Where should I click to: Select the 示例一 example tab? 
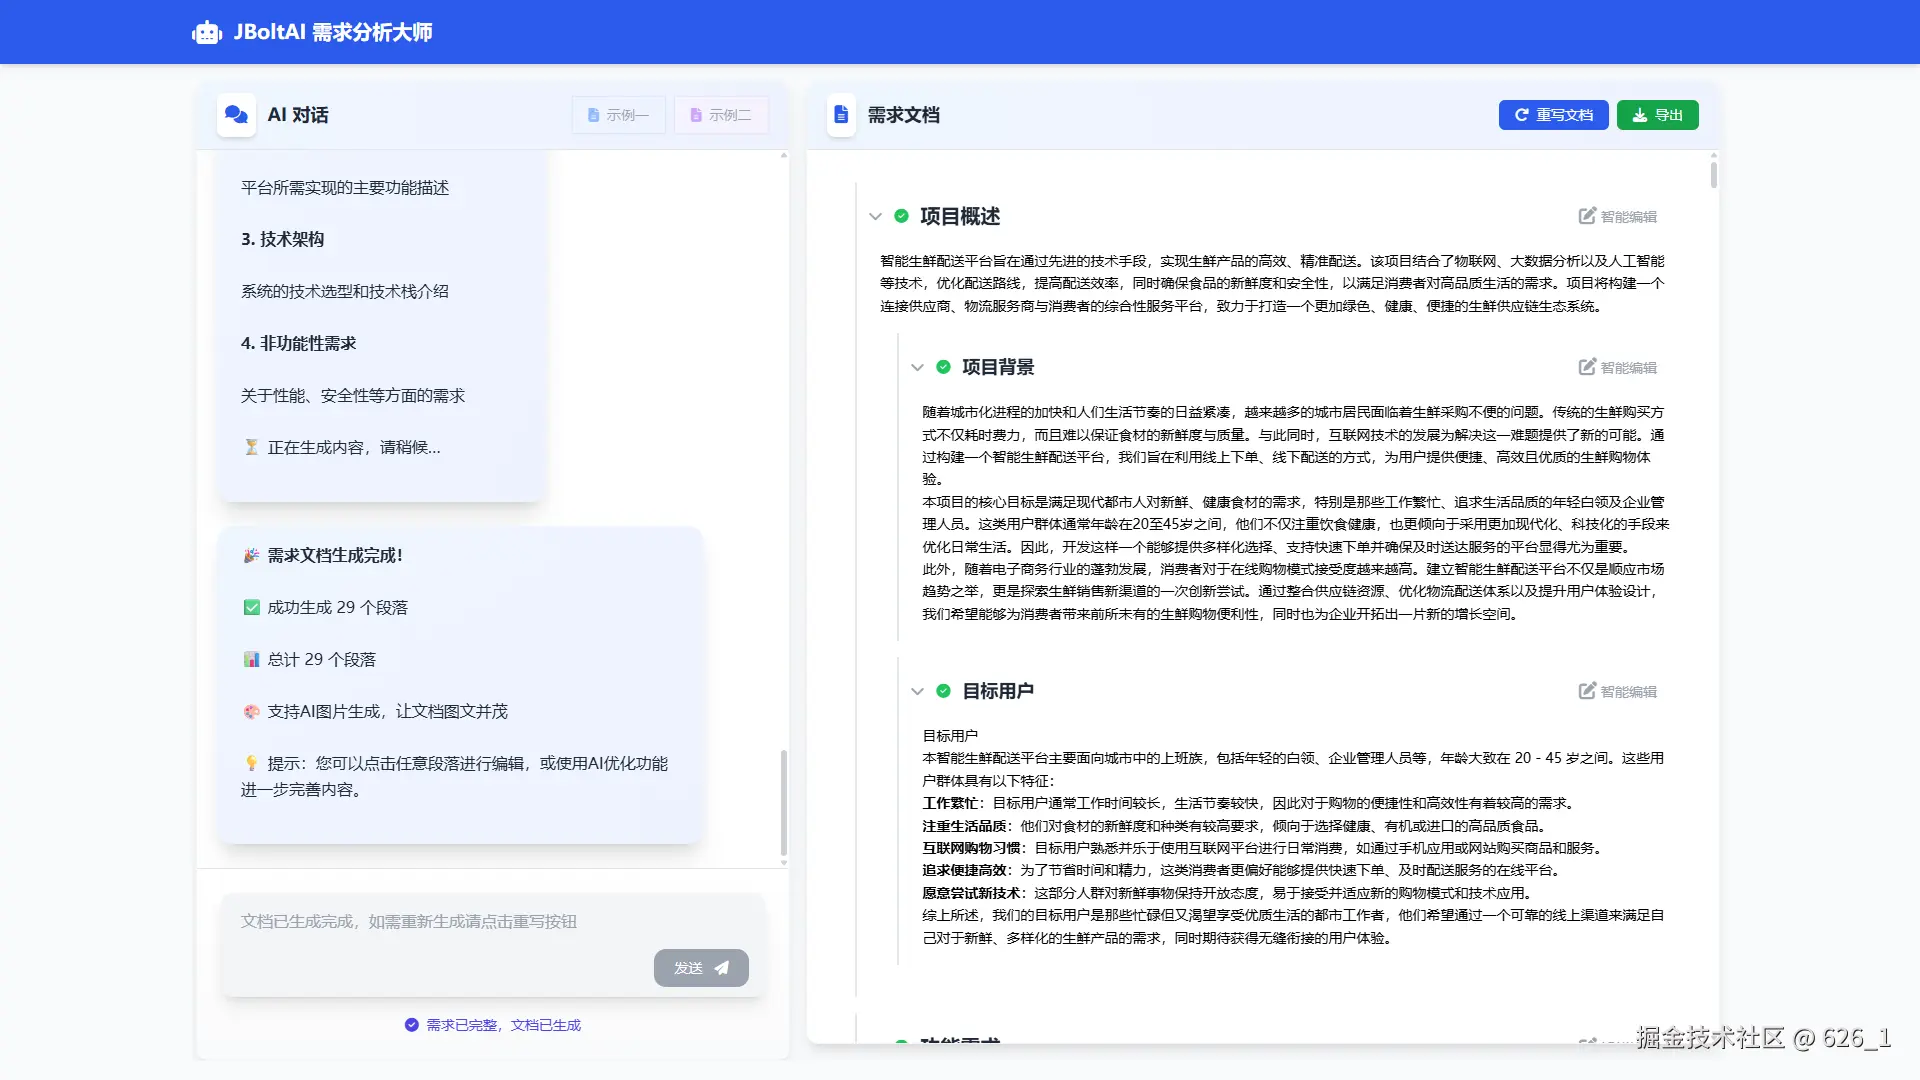tap(618, 114)
